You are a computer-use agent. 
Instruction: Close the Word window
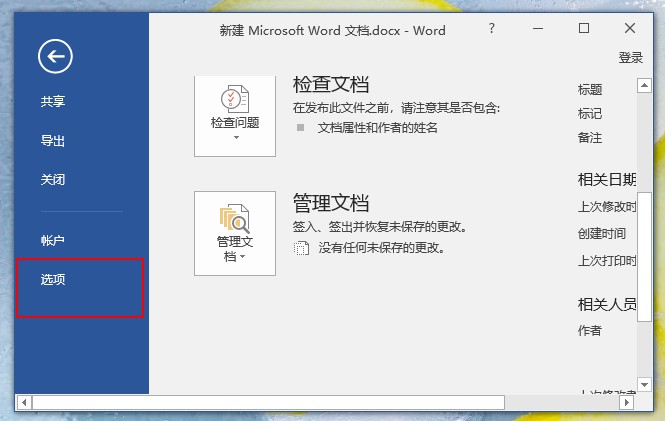click(x=630, y=28)
